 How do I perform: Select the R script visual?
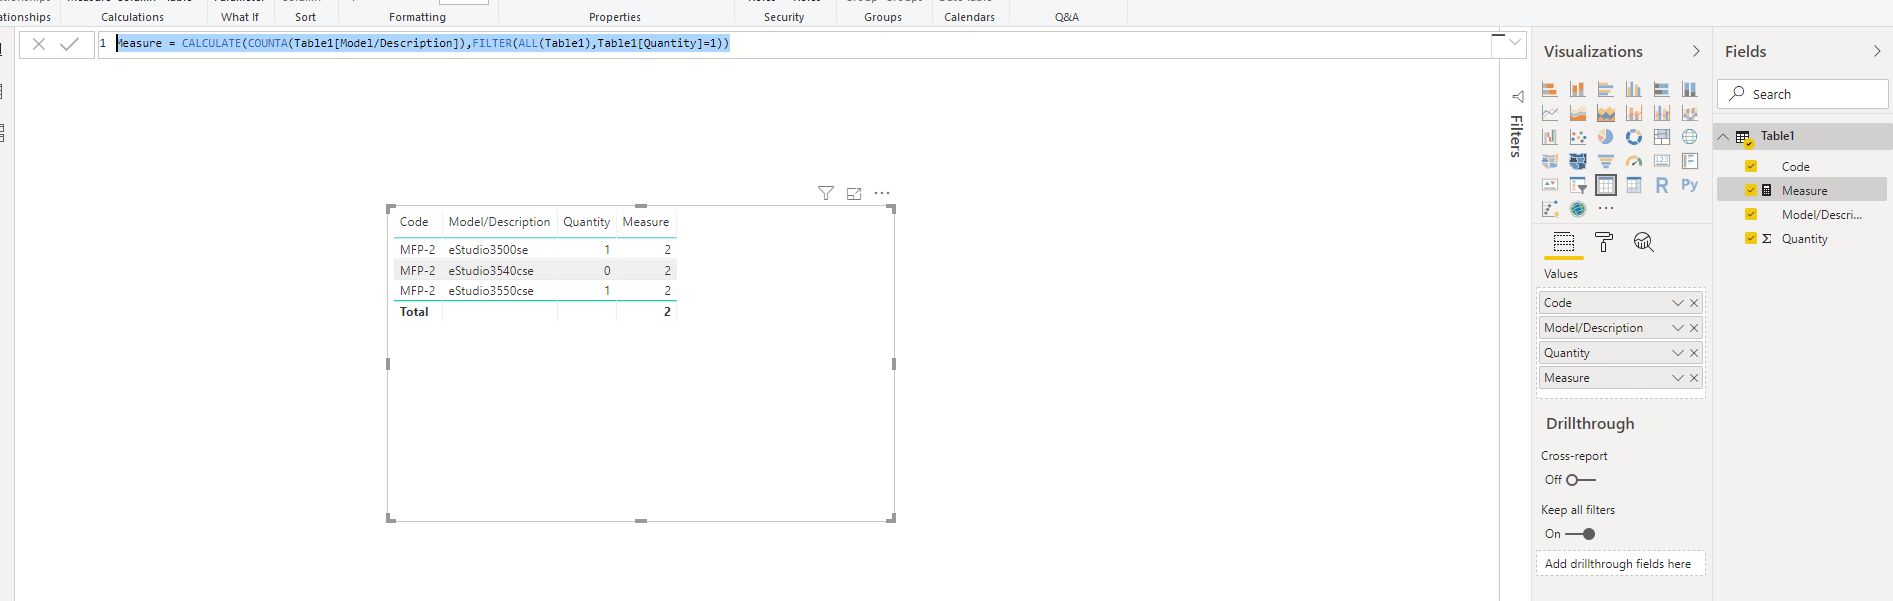(1662, 185)
